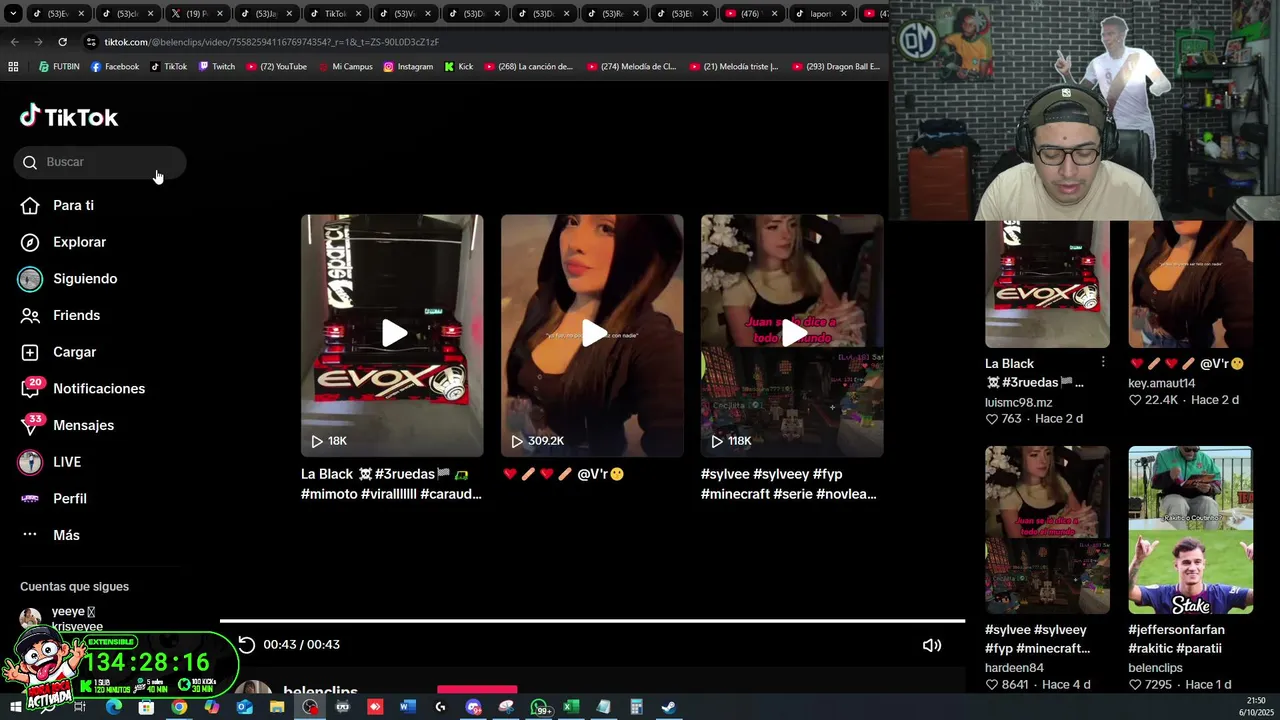Open Microsoft Edge from the taskbar
The height and width of the screenshot is (720, 1280).
coord(113,707)
